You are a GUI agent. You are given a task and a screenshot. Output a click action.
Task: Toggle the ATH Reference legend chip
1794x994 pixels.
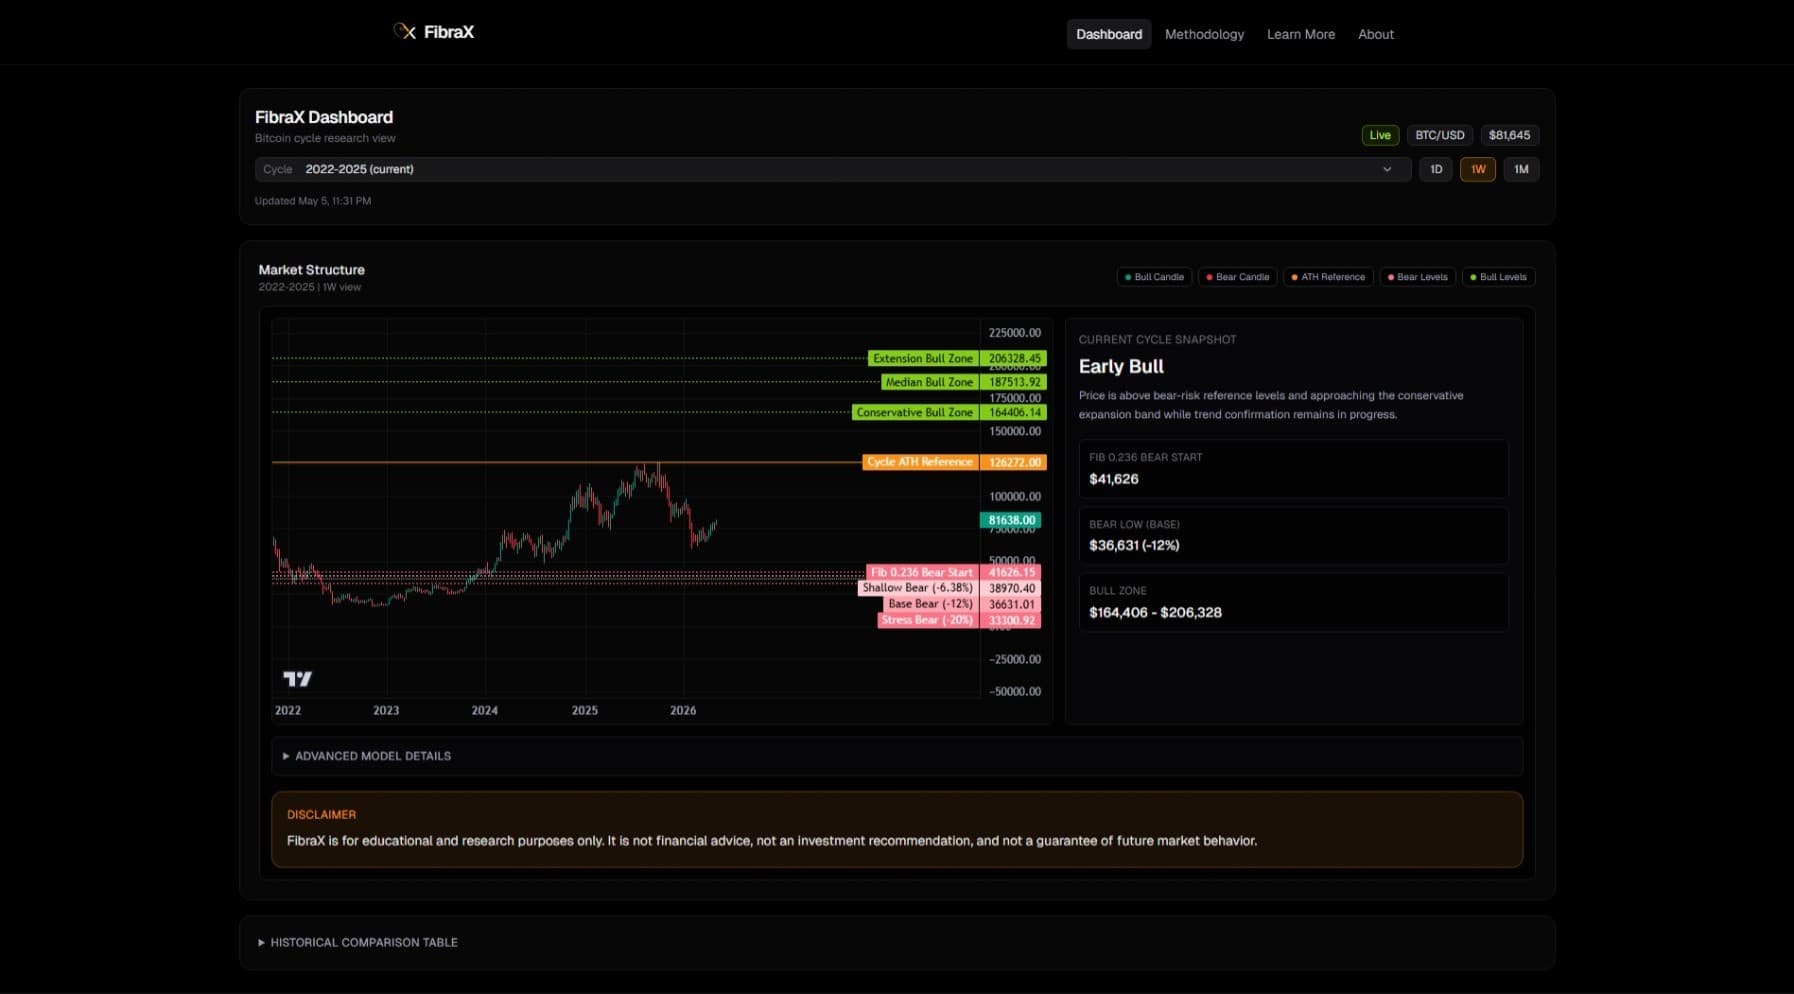[1328, 277]
